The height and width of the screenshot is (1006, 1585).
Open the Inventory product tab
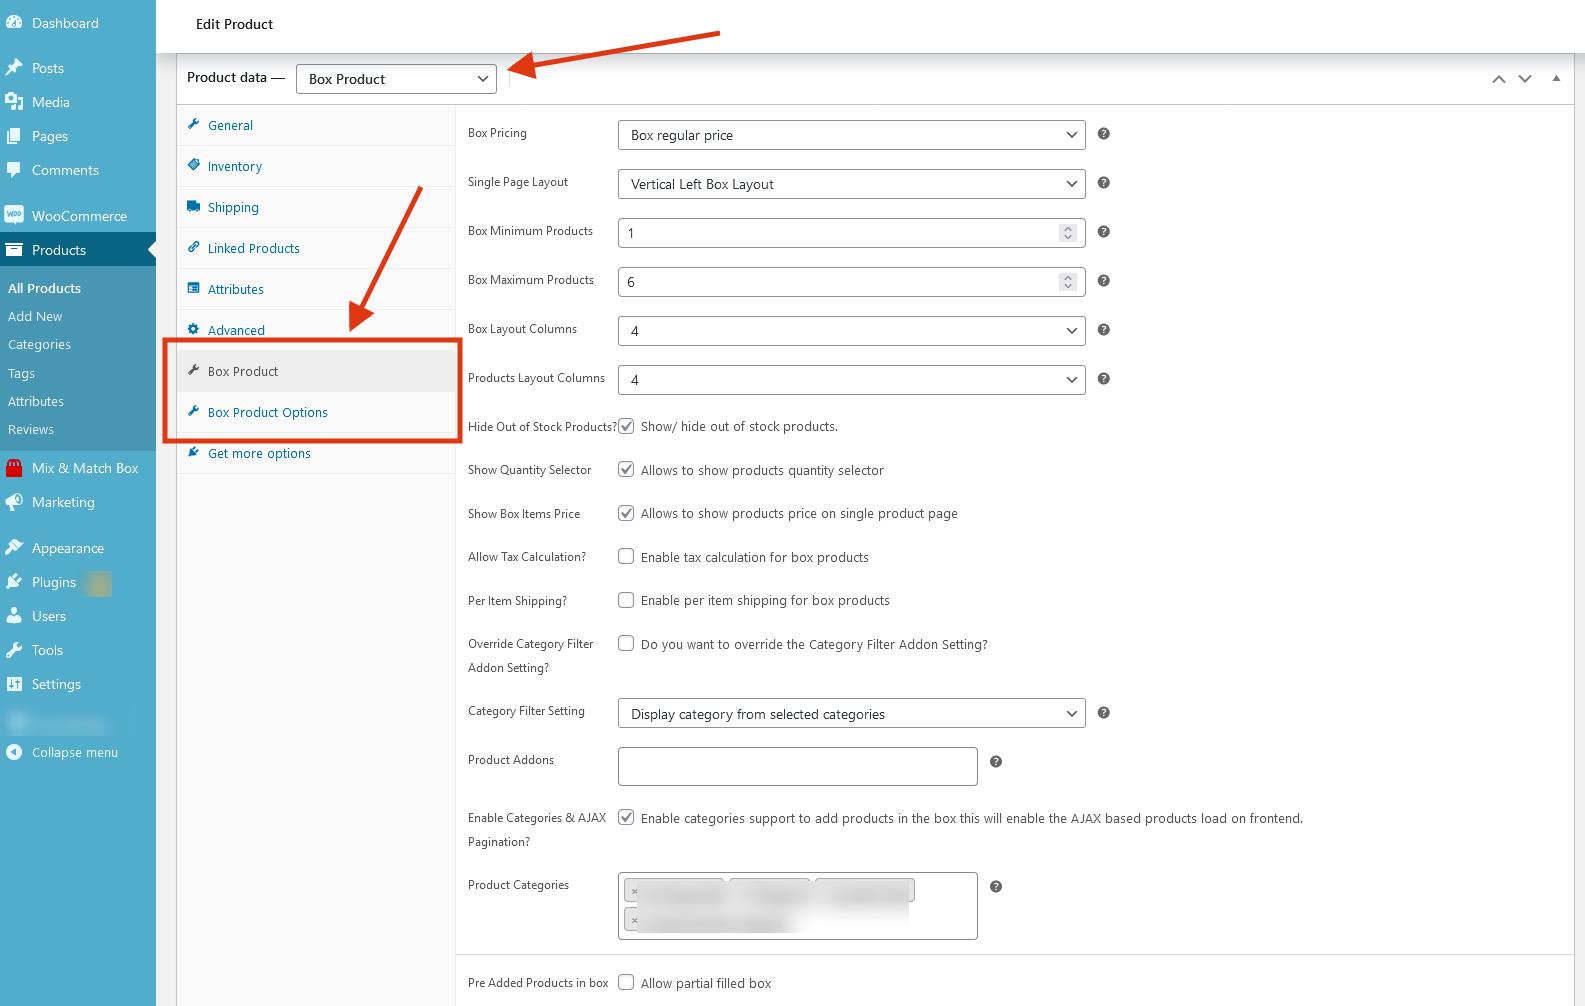pyautogui.click(x=316, y=166)
